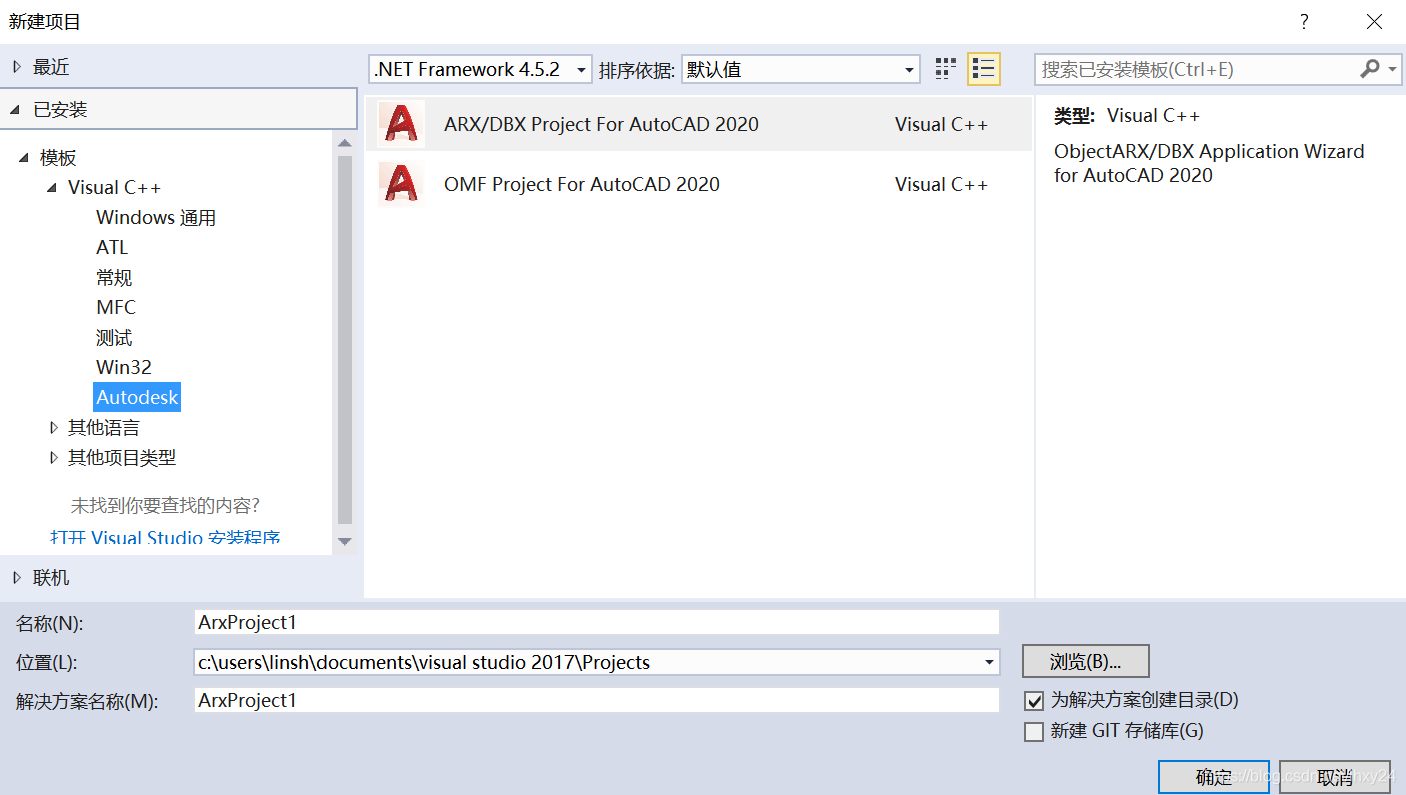Select the Win32 template category

click(124, 368)
